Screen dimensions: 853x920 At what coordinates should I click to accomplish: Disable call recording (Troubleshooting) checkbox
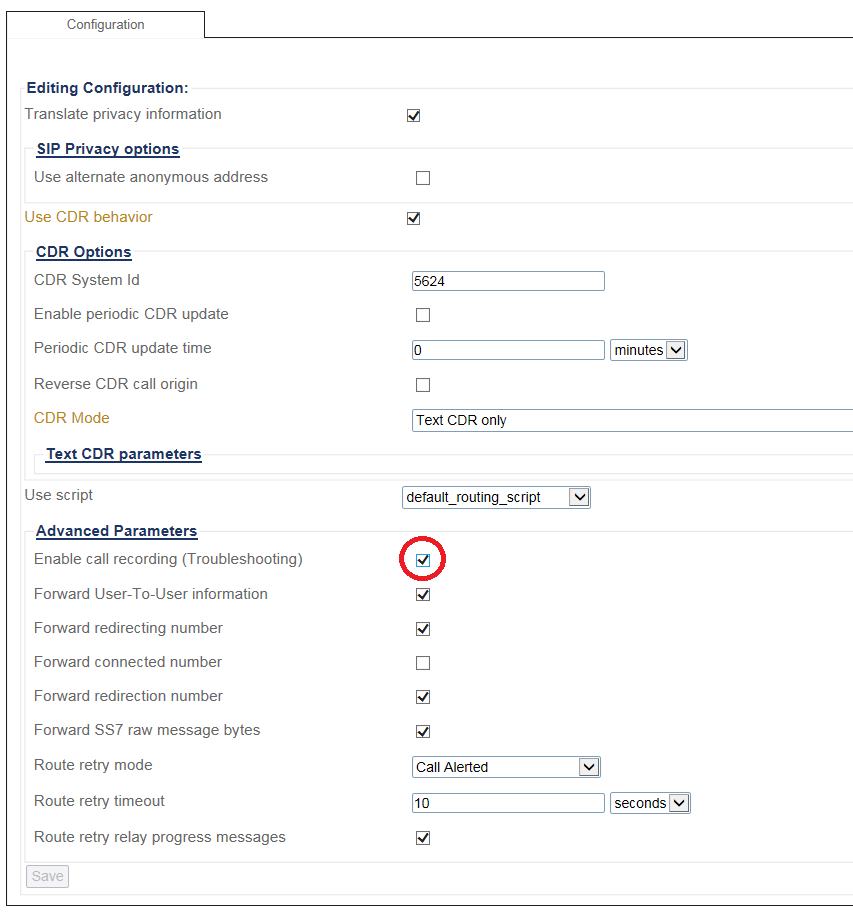click(423, 560)
